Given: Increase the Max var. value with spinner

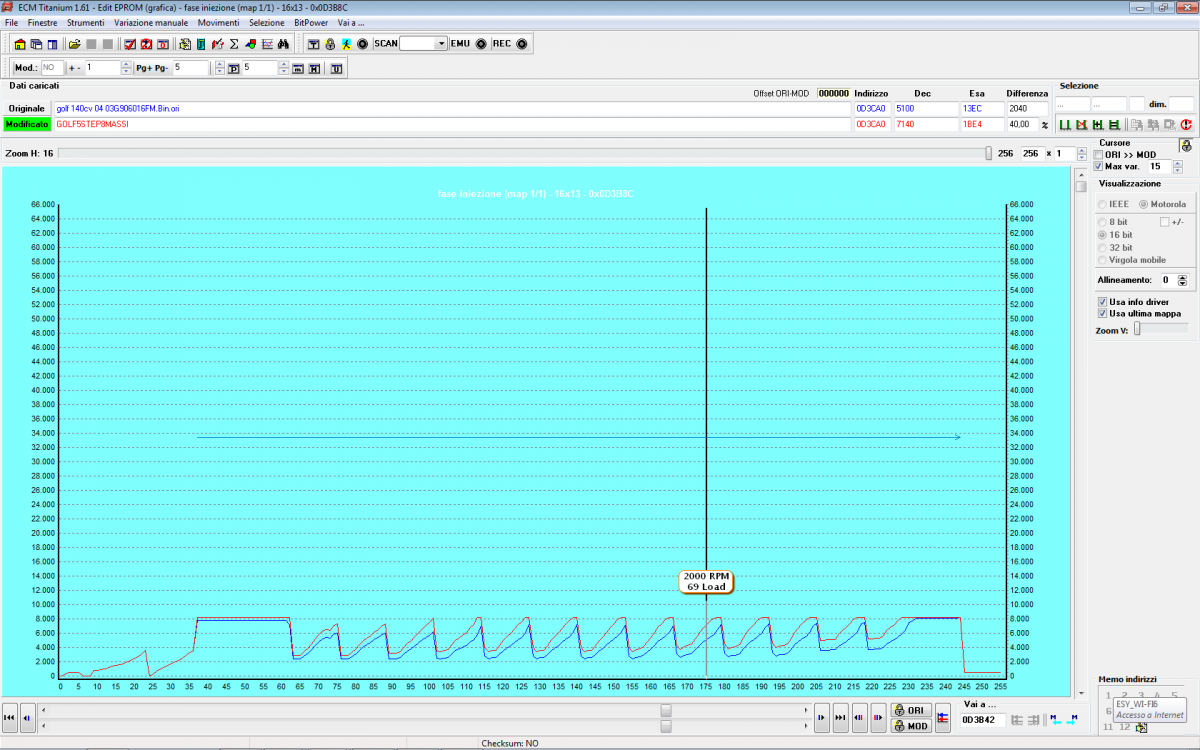Looking at the screenshot, I should (1178, 163).
